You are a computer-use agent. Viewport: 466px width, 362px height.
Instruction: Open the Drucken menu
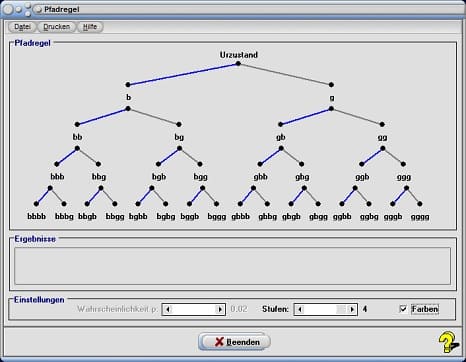point(57,27)
